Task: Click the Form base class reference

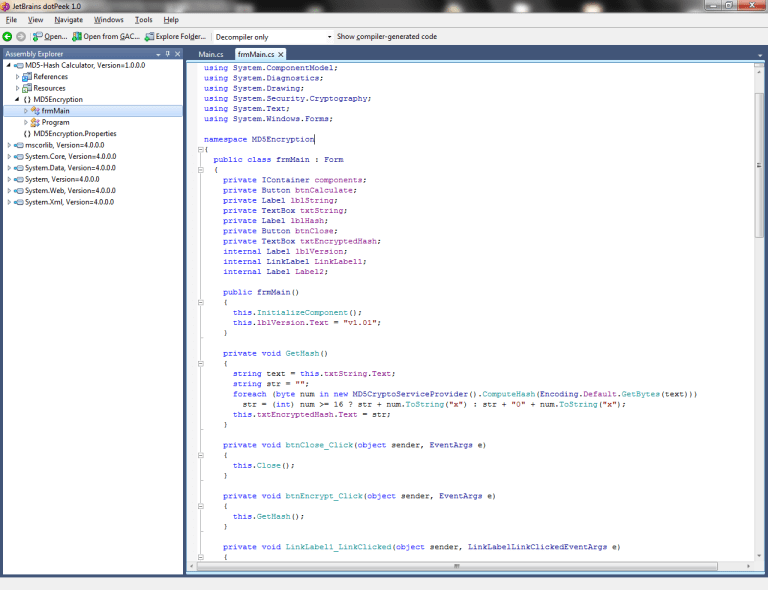Action: (x=334, y=160)
